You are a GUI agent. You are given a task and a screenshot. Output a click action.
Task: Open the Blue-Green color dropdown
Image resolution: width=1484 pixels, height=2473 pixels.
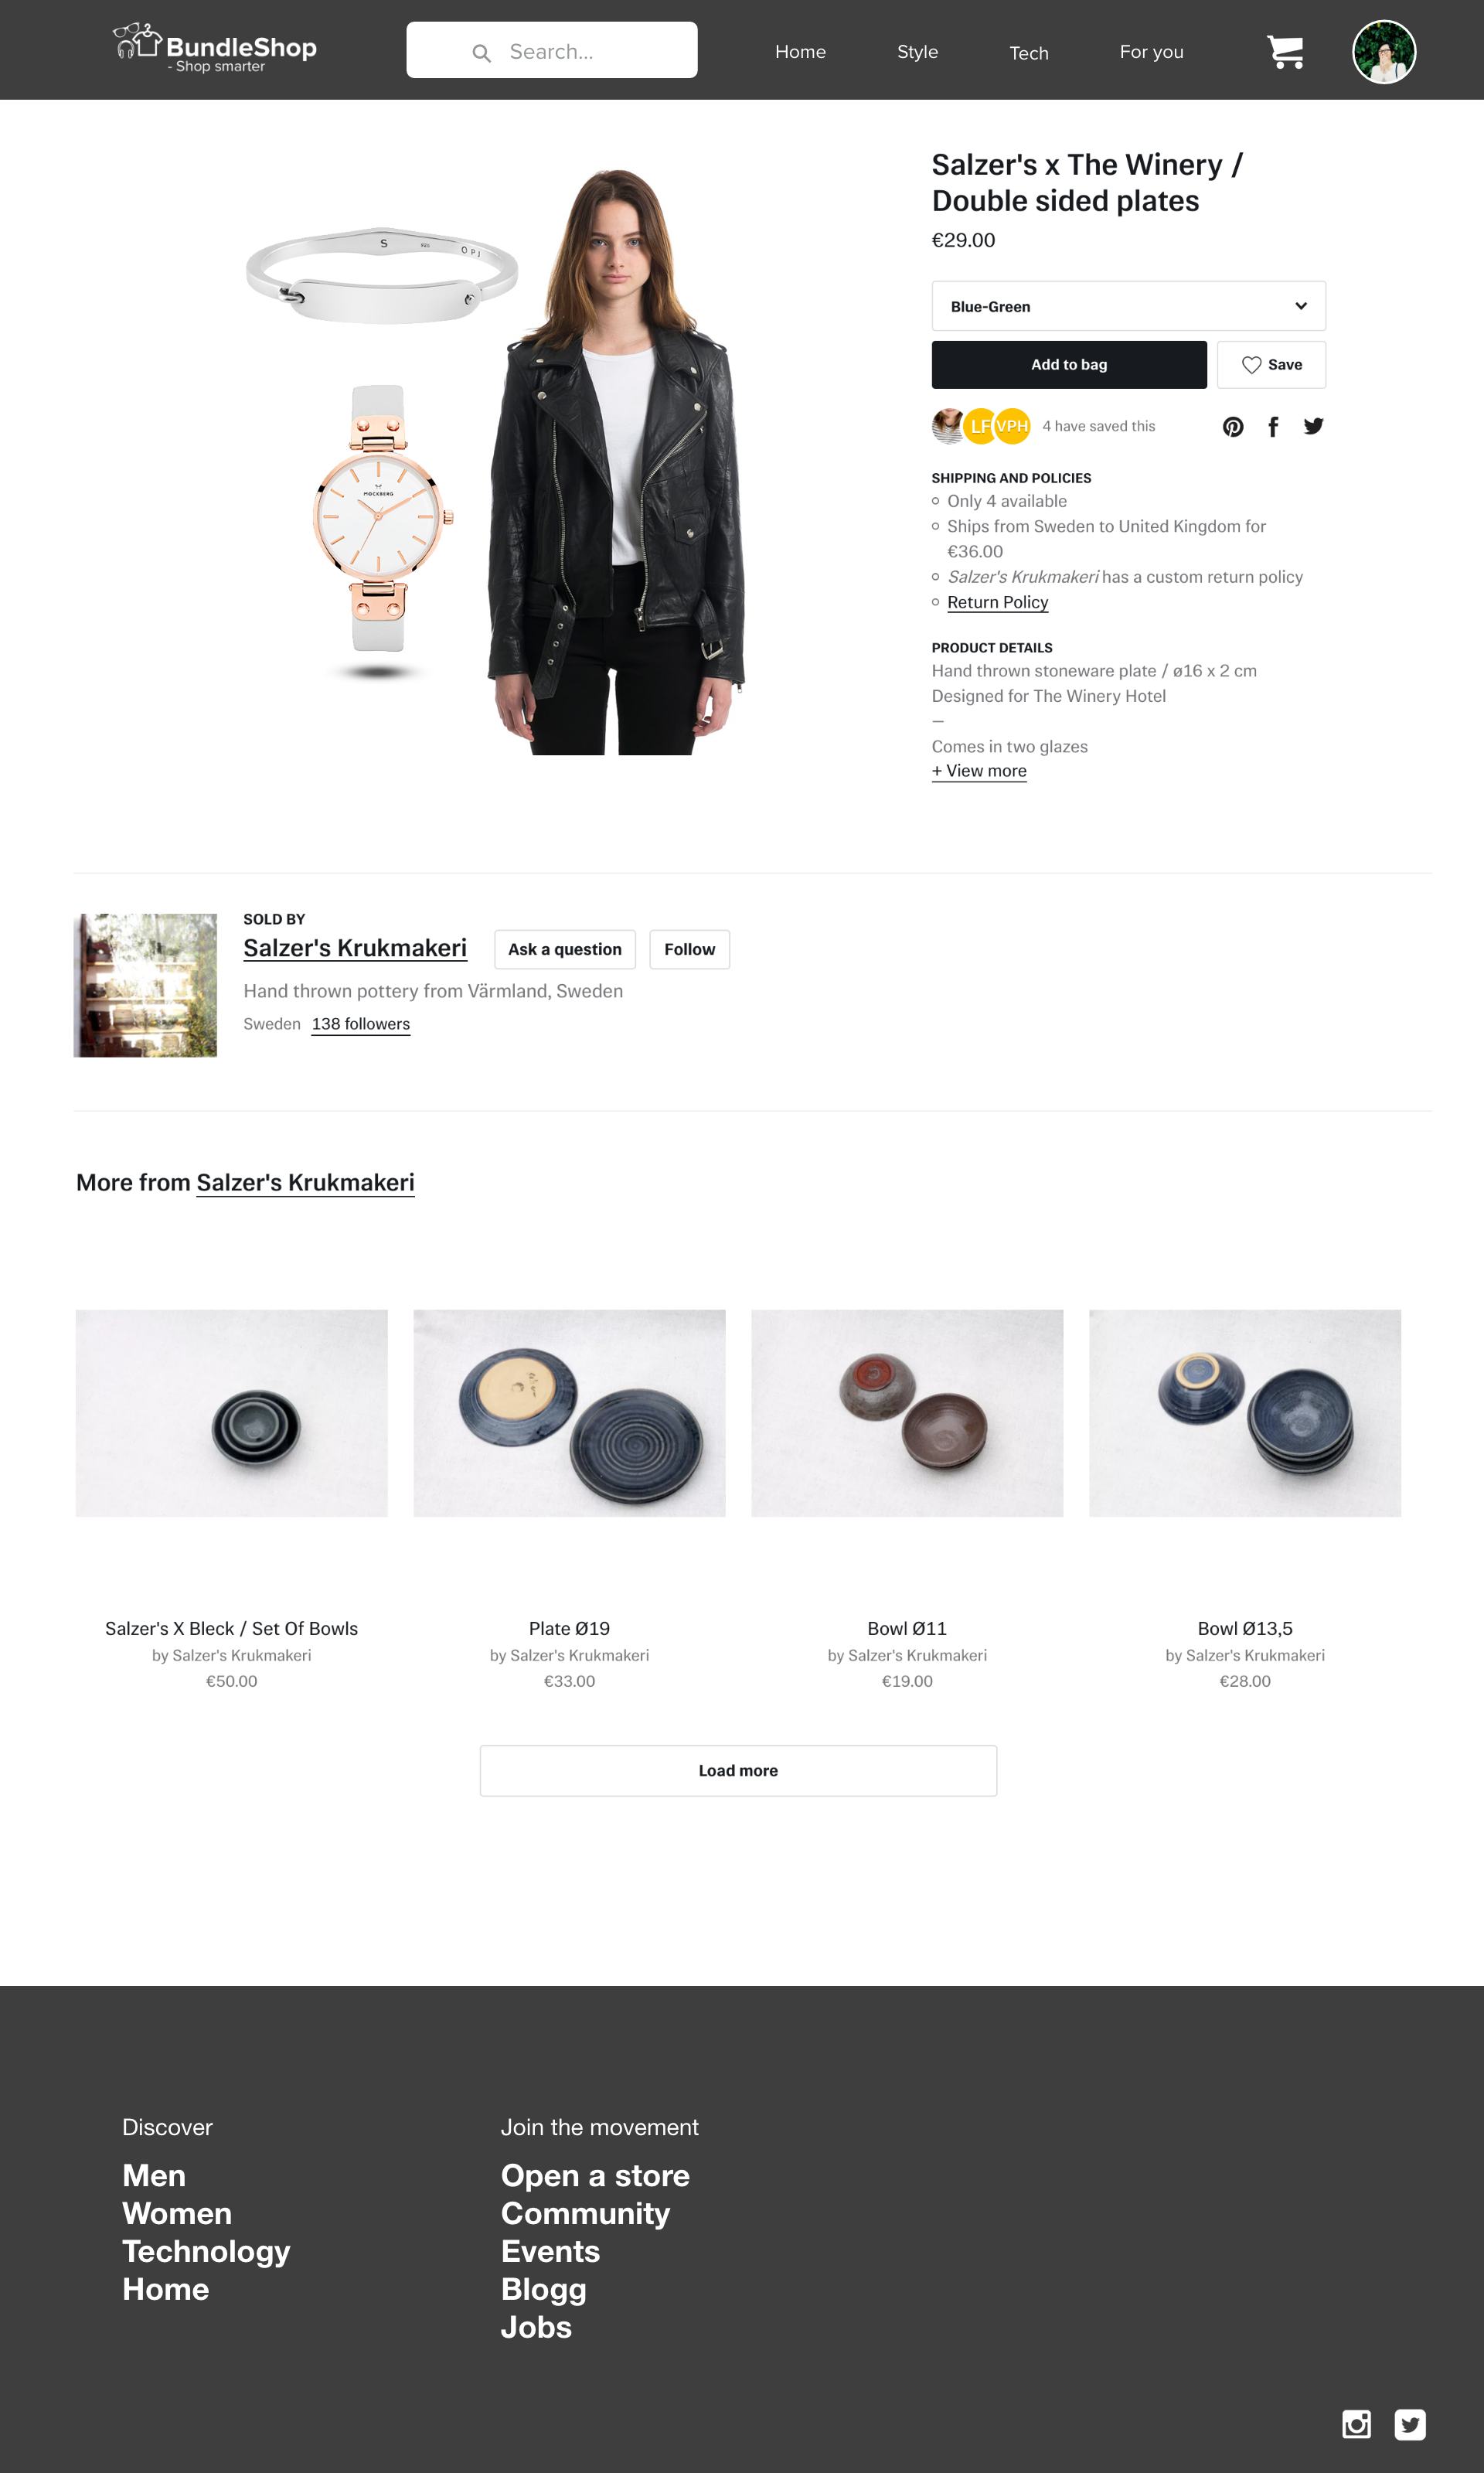tap(1128, 306)
